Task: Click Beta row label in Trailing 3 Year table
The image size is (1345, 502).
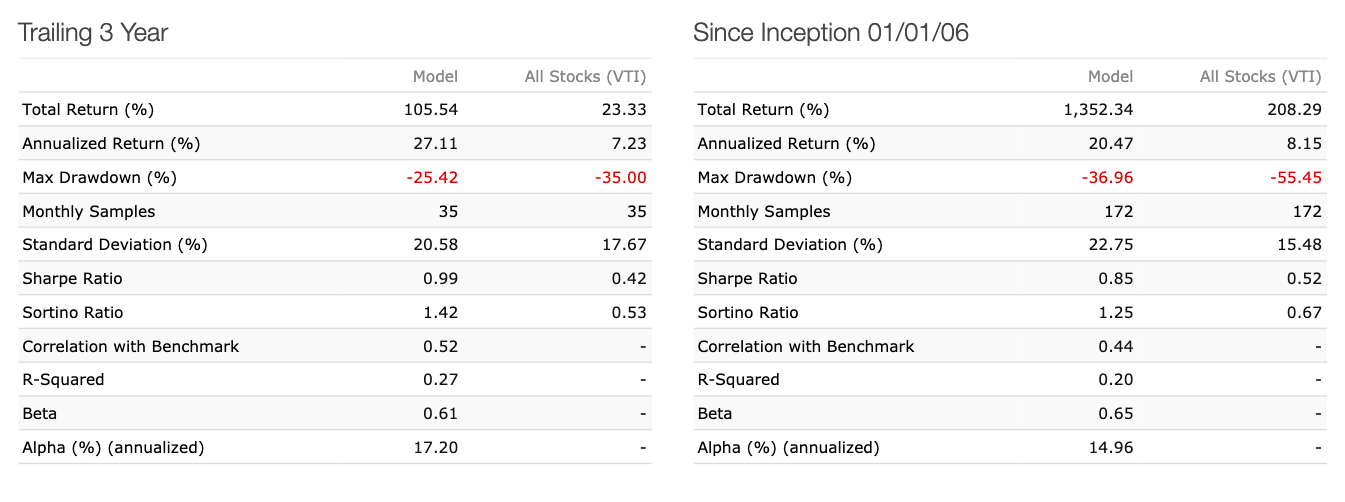Action: (39, 414)
